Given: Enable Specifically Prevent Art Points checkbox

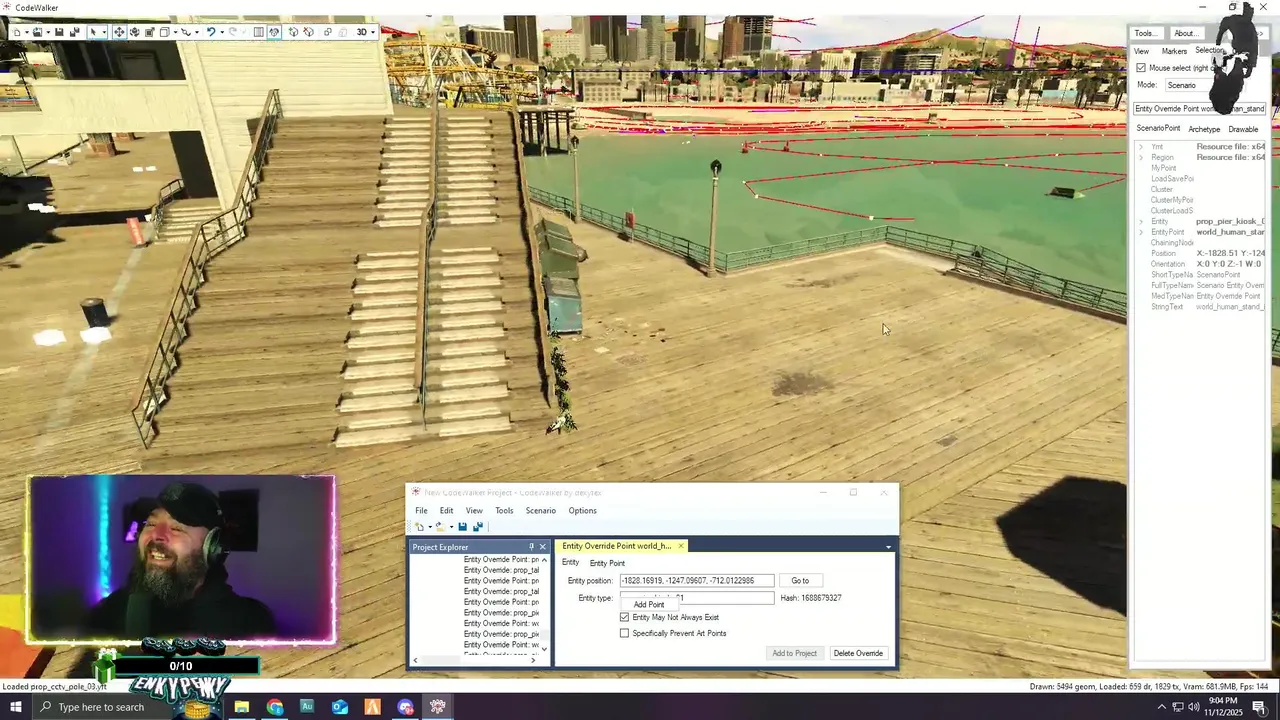Looking at the screenshot, I should [625, 633].
